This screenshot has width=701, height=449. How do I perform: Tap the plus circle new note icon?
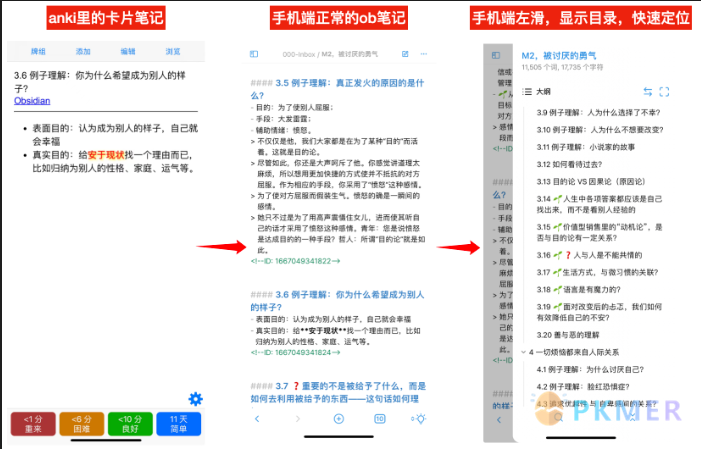click(x=339, y=419)
